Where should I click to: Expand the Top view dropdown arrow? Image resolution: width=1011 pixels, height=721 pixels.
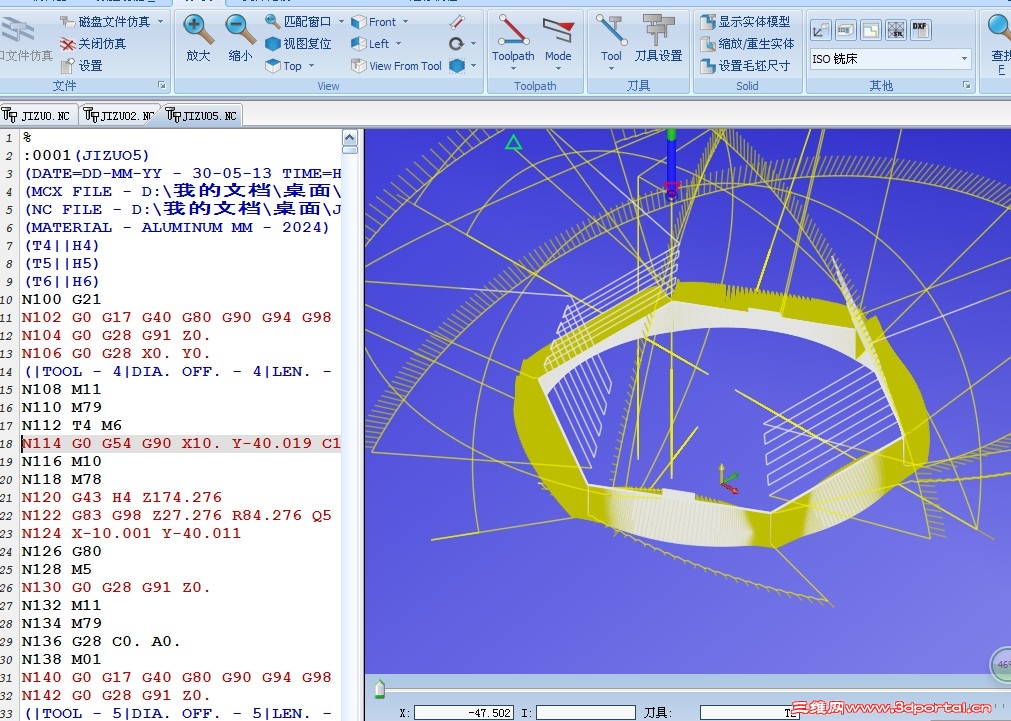311,66
